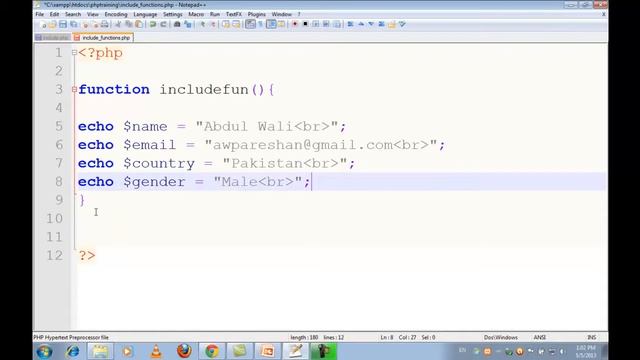Click the Close All toolbar icon

95,24
